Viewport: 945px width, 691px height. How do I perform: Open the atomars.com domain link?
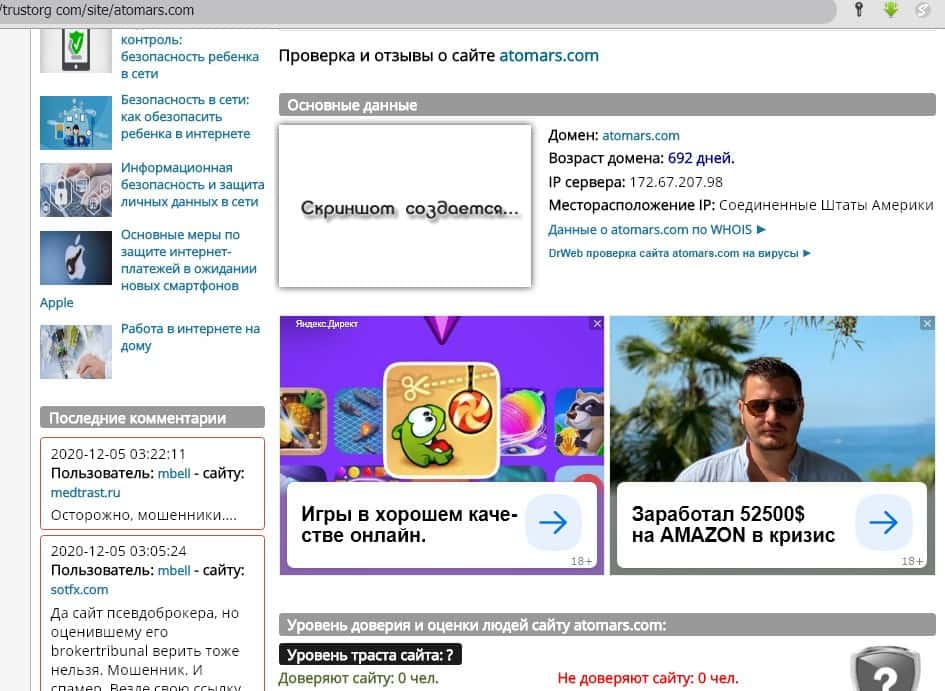pyautogui.click(x=641, y=136)
